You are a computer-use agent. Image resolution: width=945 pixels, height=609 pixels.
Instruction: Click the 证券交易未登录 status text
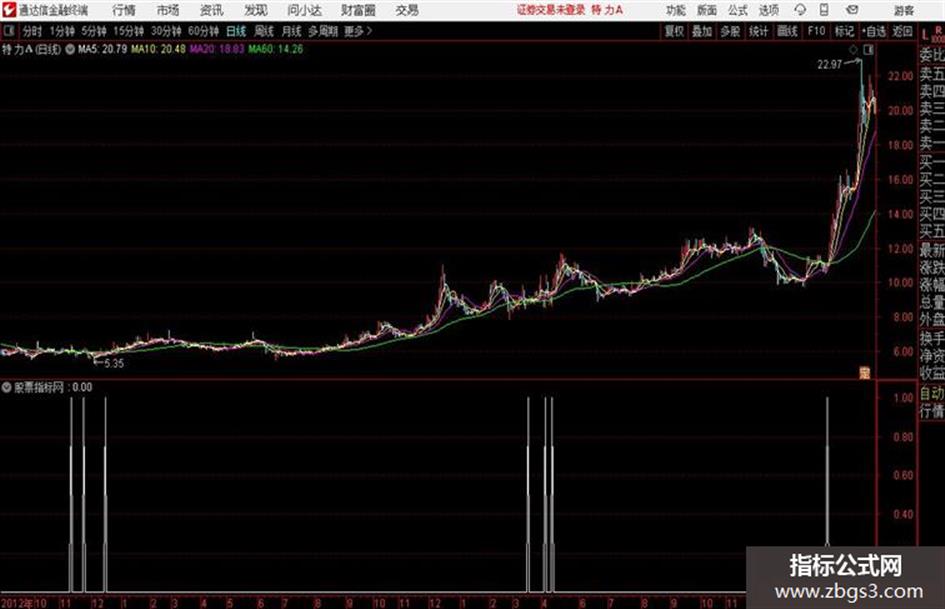point(551,10)
